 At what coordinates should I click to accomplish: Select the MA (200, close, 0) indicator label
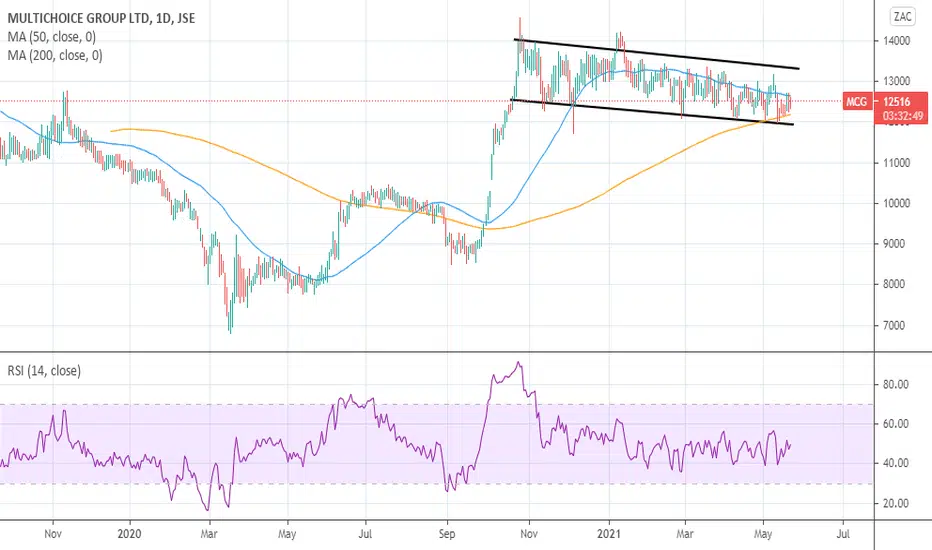pyautogui.click(x=55, y=55)
